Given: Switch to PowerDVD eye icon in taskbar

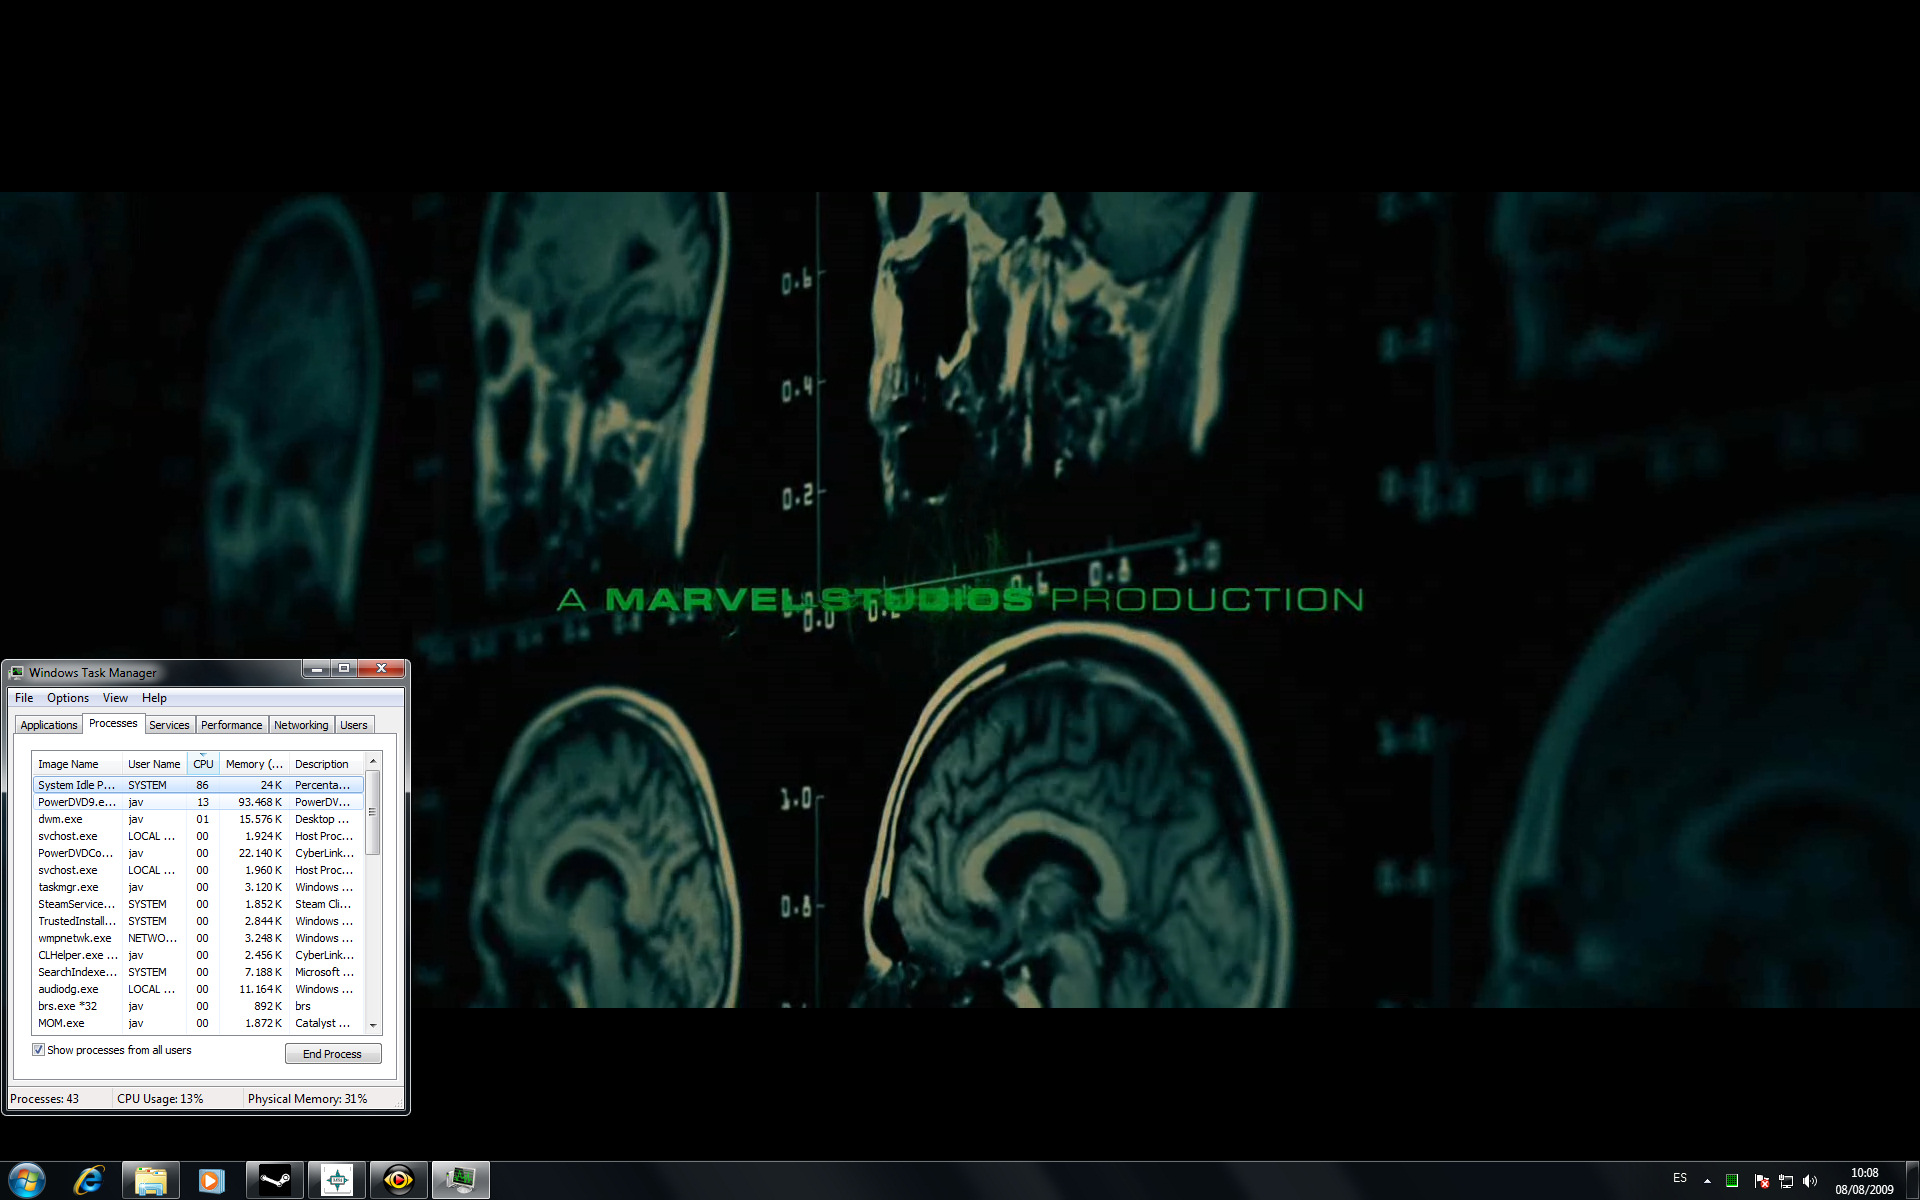Looking at the screenshot, I should (x=398, y=1180).
